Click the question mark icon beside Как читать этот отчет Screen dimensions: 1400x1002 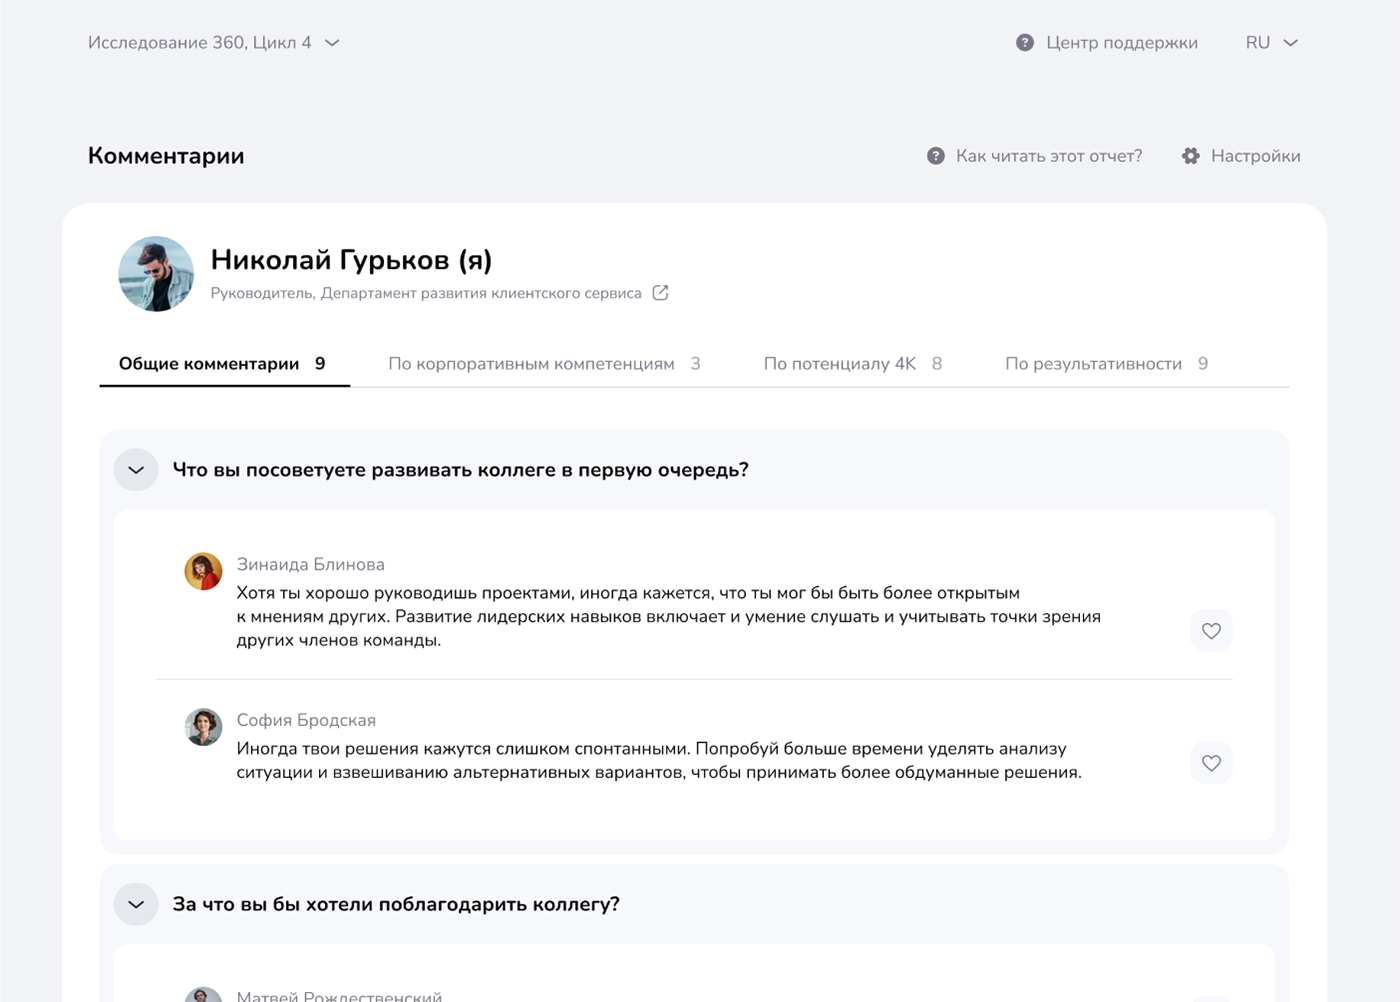tap(934, 156)
